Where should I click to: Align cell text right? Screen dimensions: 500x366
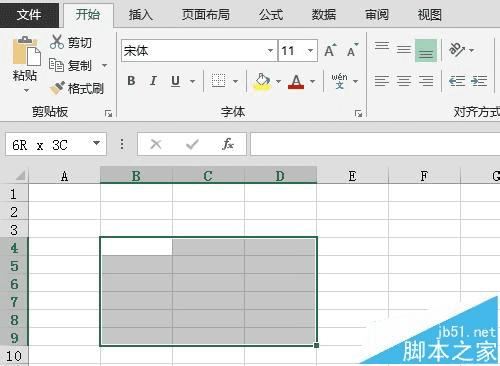(426, 81)
